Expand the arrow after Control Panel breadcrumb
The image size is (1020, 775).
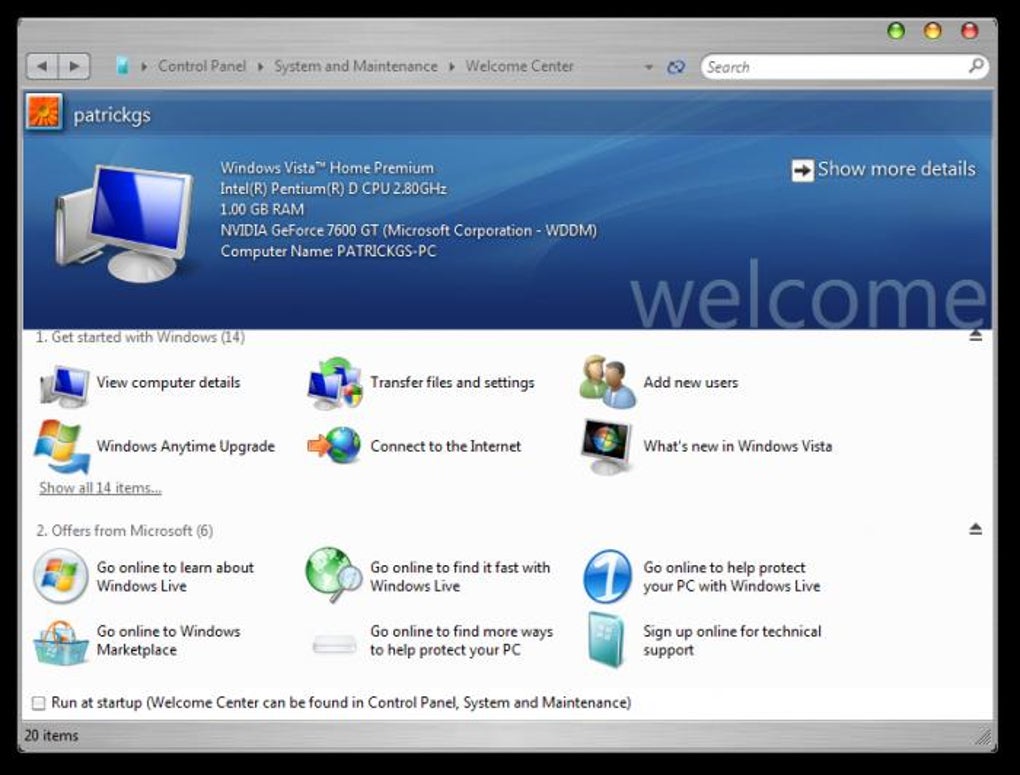tap(260, 66)
